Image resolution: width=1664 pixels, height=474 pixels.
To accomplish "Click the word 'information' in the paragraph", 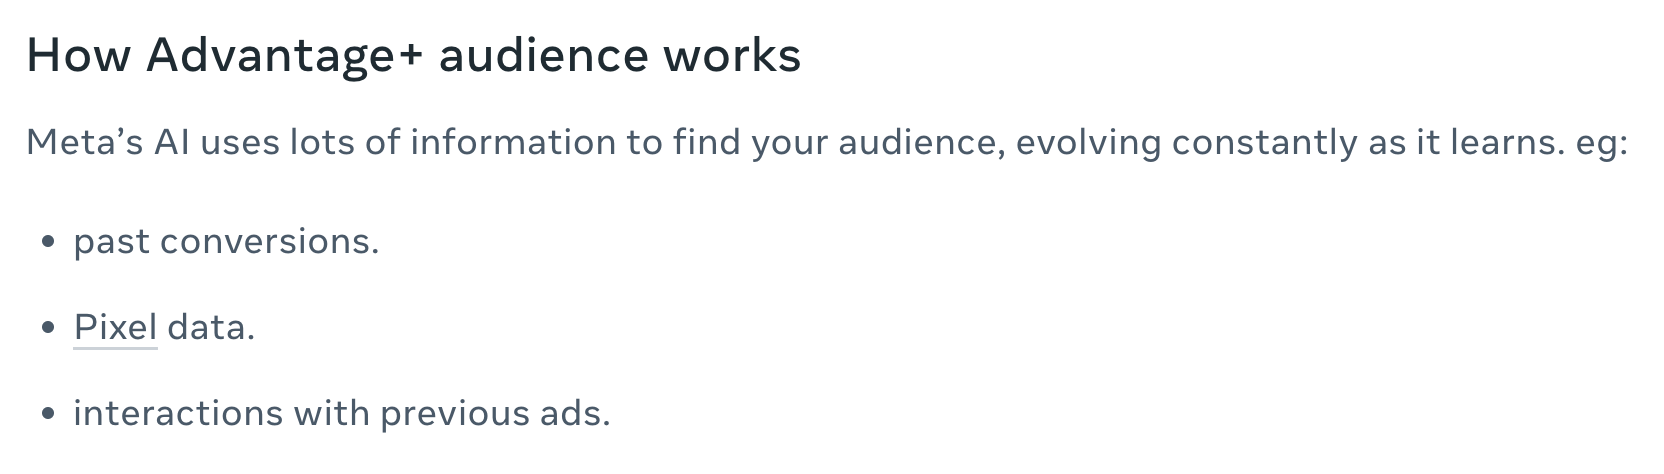I will pyautogui.click(x=513, y=143).
